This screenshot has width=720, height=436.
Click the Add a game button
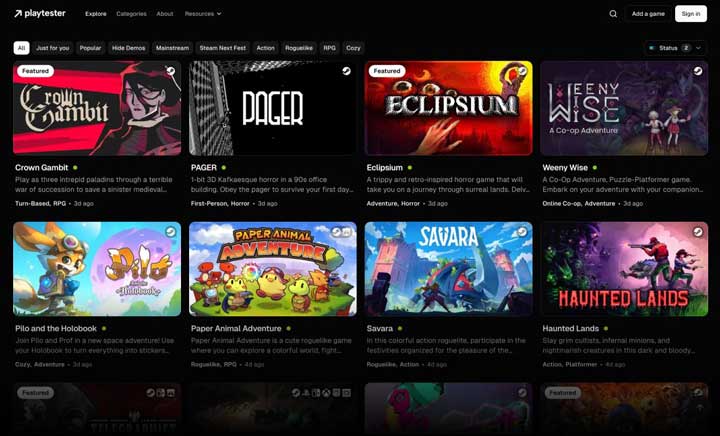coord(648,14)
